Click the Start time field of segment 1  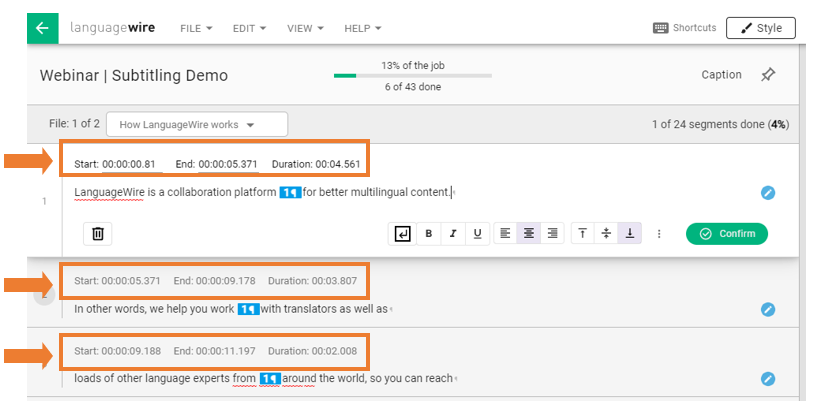[x=130, y=164]
